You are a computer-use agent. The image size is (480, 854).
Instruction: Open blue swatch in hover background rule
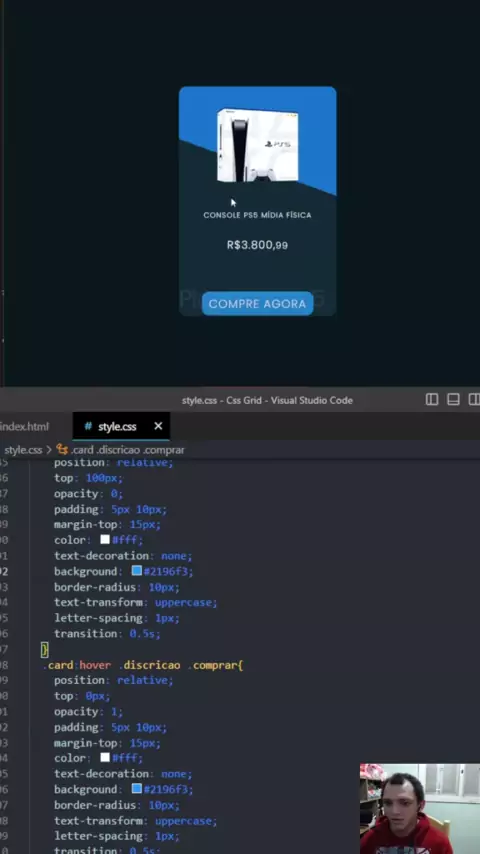click(x=137, y=789)
